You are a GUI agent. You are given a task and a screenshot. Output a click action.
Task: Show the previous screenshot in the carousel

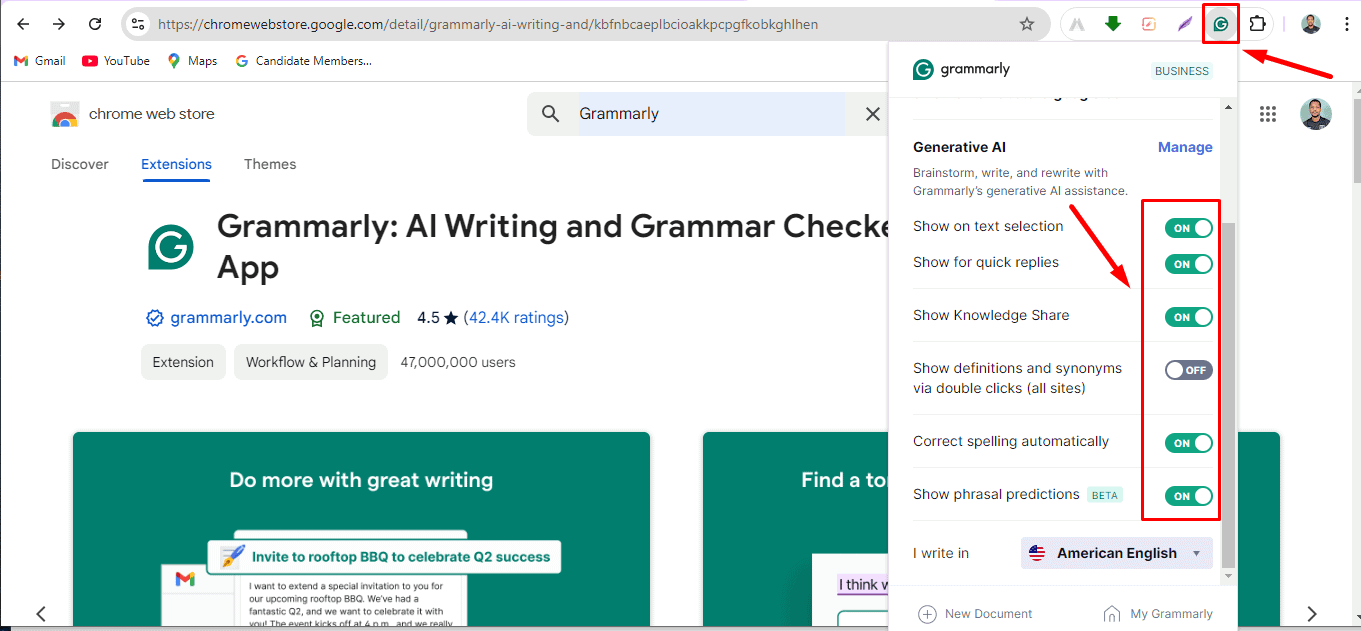41,613
